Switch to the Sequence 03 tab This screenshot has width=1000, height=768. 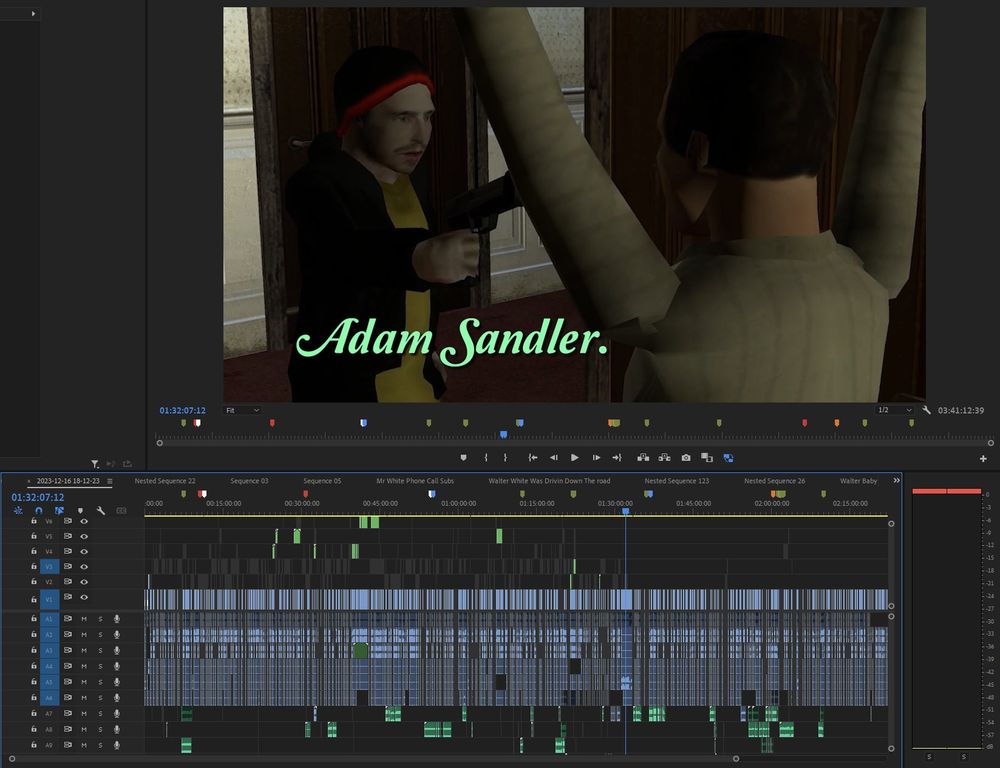point(249,481)
